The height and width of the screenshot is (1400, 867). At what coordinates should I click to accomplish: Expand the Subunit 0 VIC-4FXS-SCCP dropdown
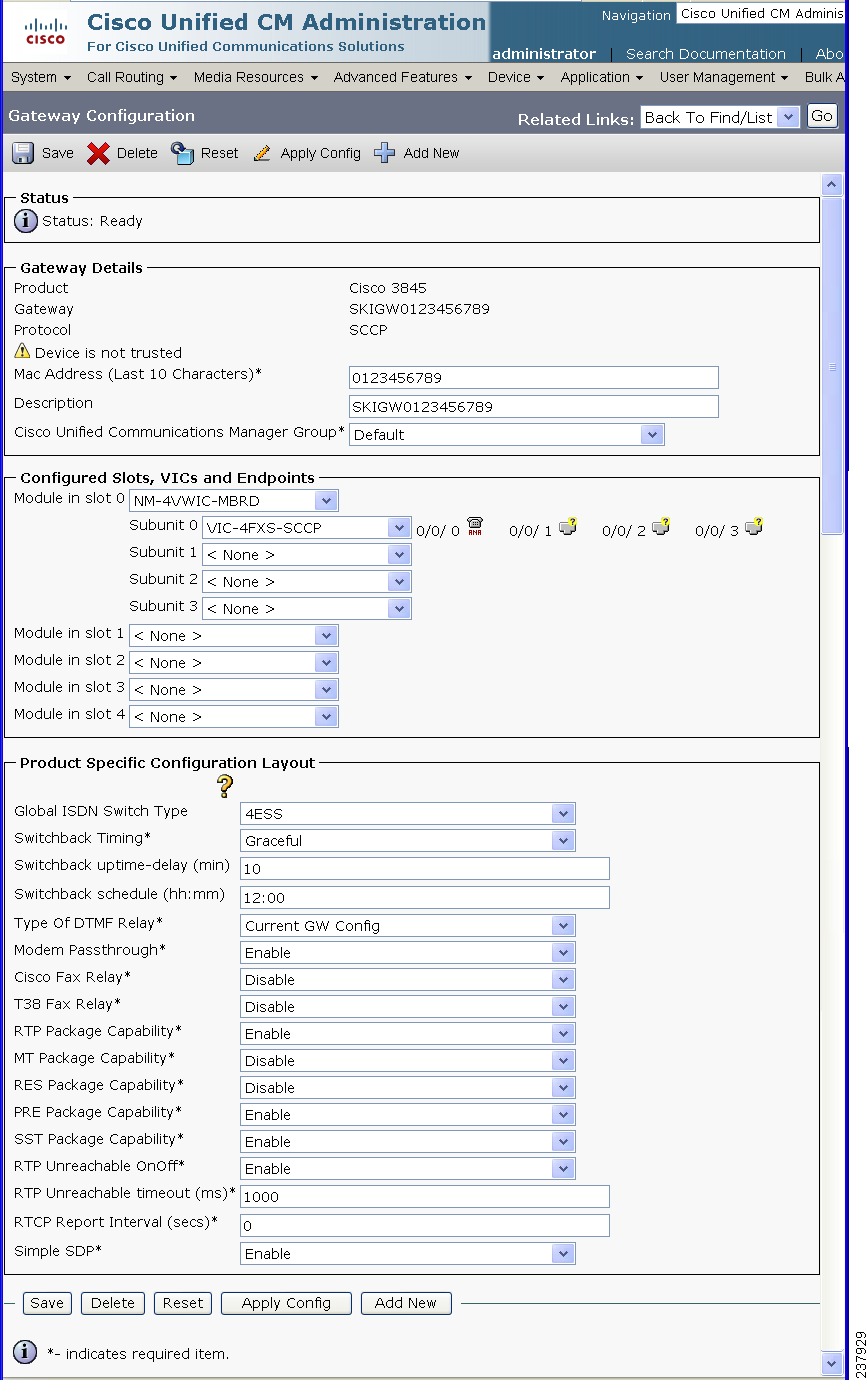[x=399, y=527]
